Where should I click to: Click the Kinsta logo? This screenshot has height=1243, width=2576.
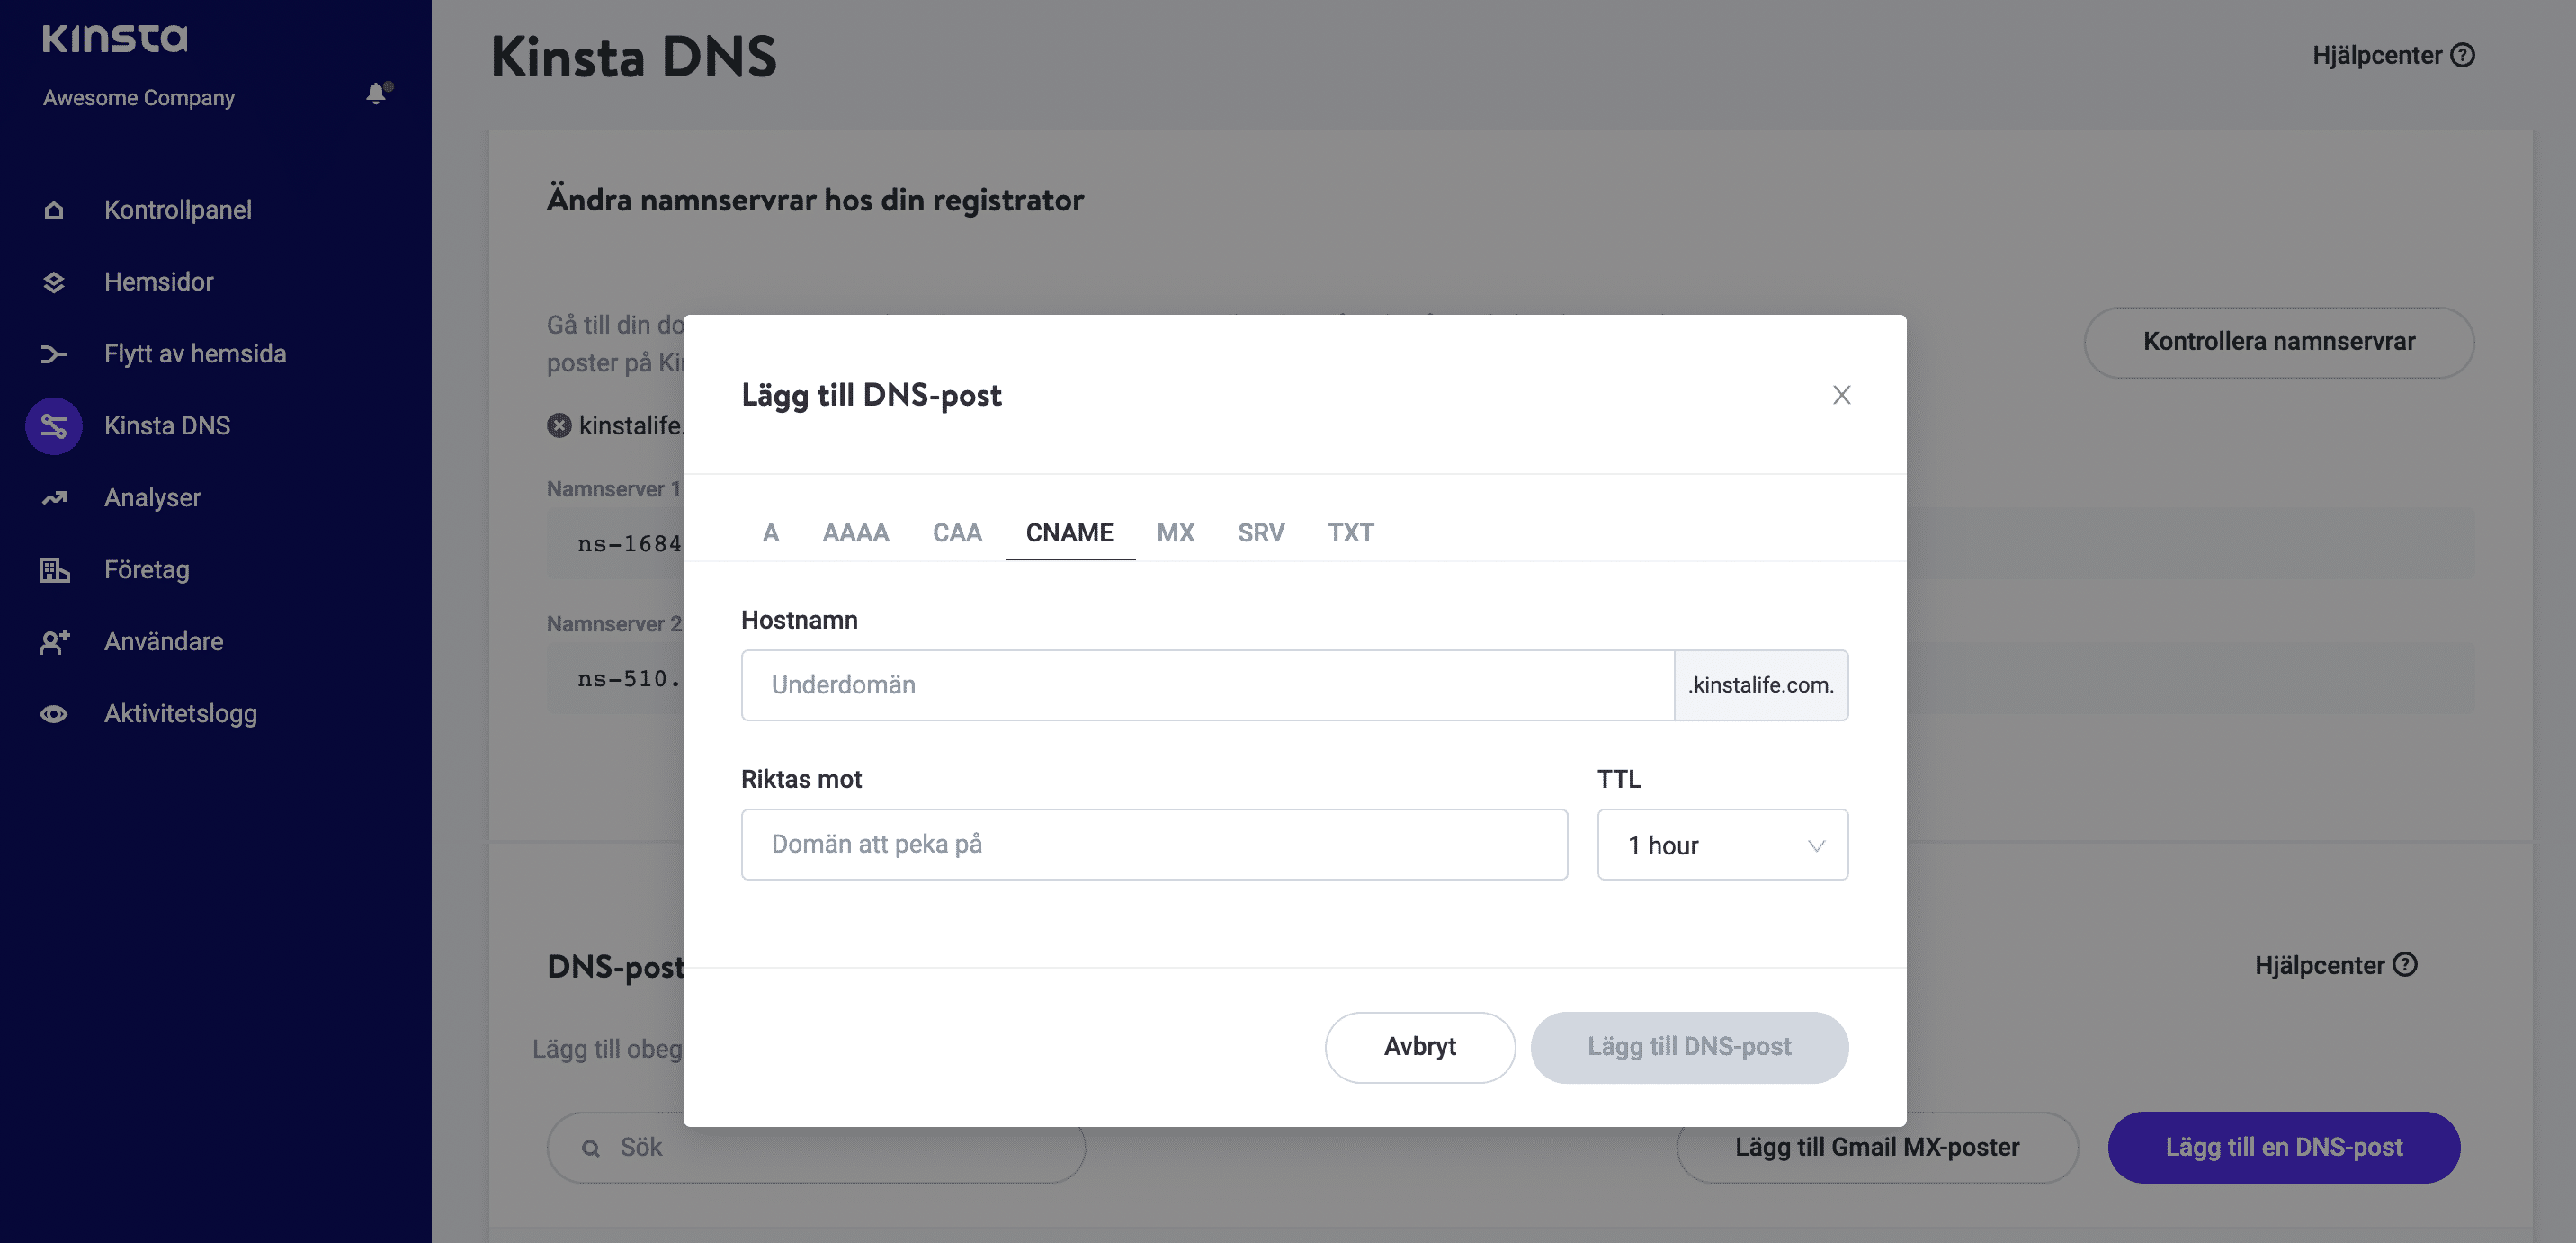pyautogui.click(x=115, y=38)
